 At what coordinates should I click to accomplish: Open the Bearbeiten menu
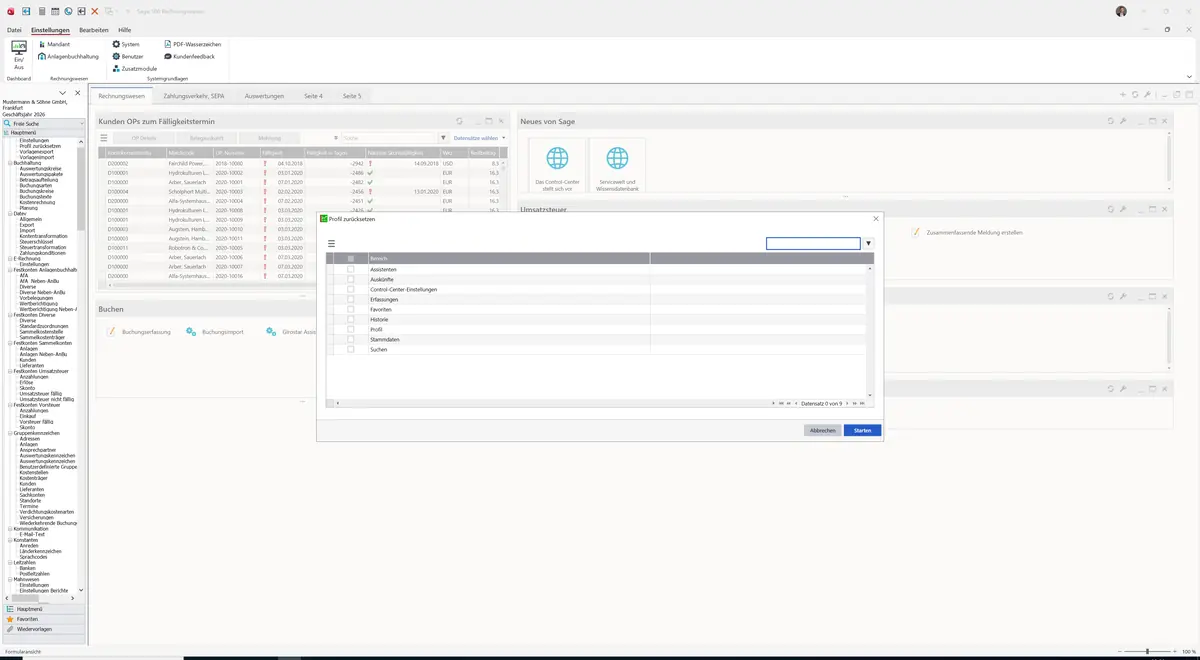[94, 30]
